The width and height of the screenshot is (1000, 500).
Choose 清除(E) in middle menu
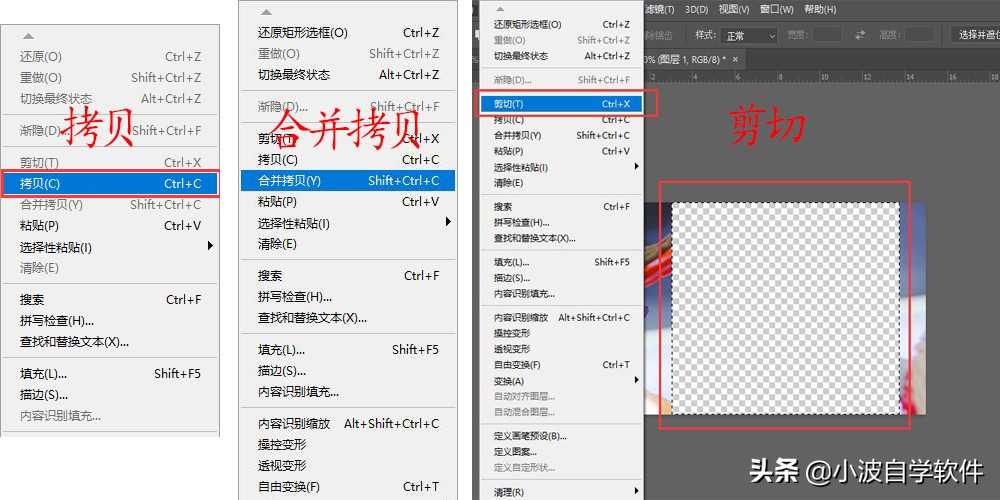[x=348, y=244]
